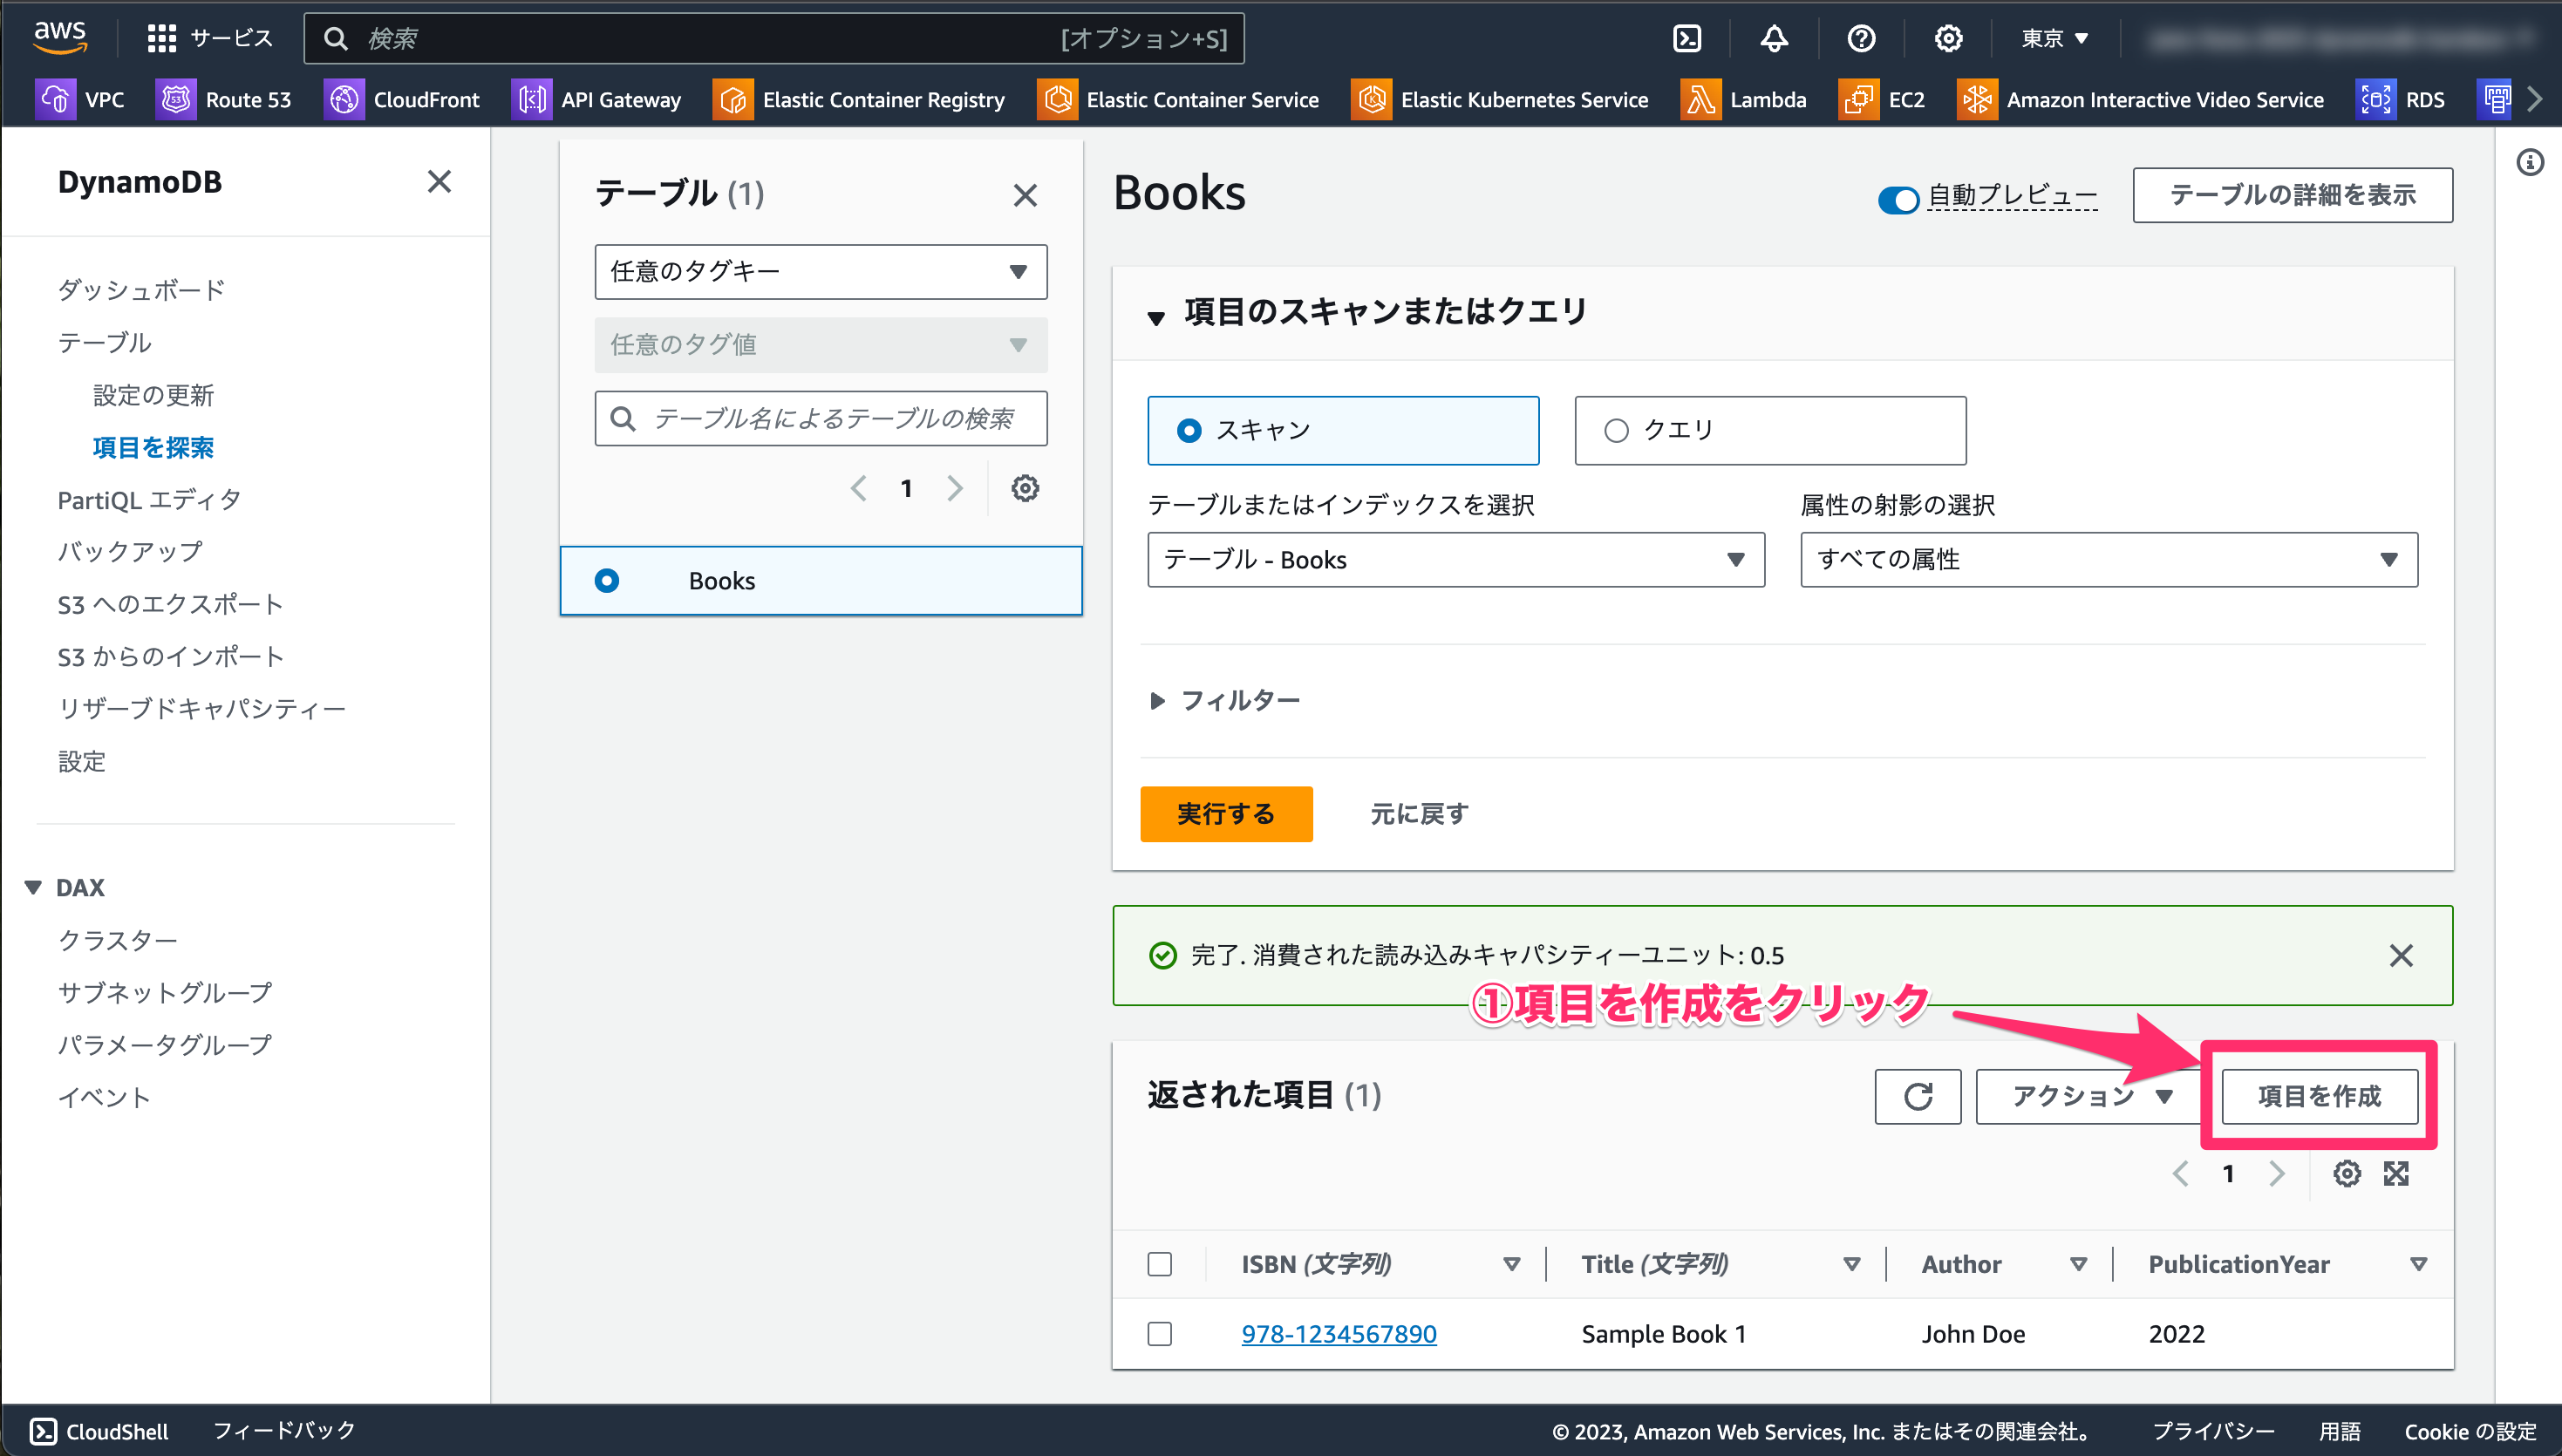Open the EC2 shortcut

tap(1882, 99)
